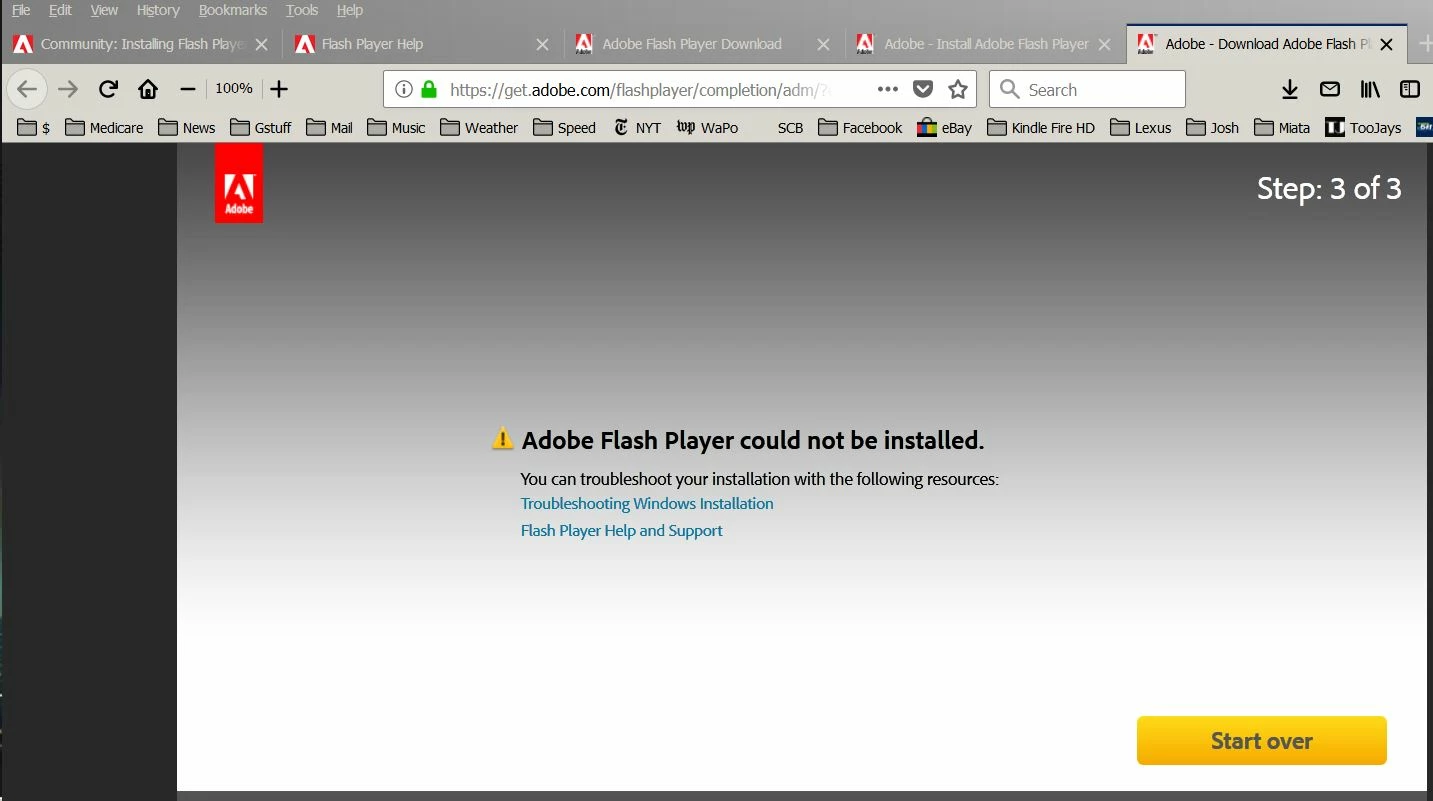Click the yellow Start over button
Image resolution: width=1433 pixels, height=801 pixels.
tap(1261, 741)
